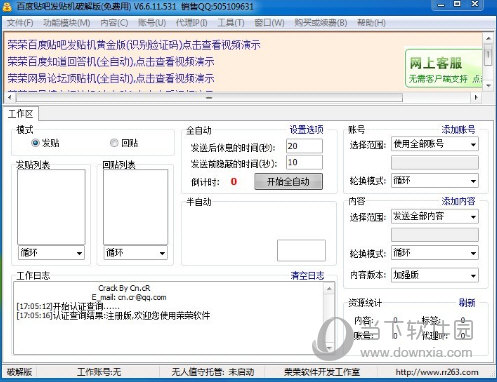Click 无人值守托管 status bar entry

pos(213,372)
